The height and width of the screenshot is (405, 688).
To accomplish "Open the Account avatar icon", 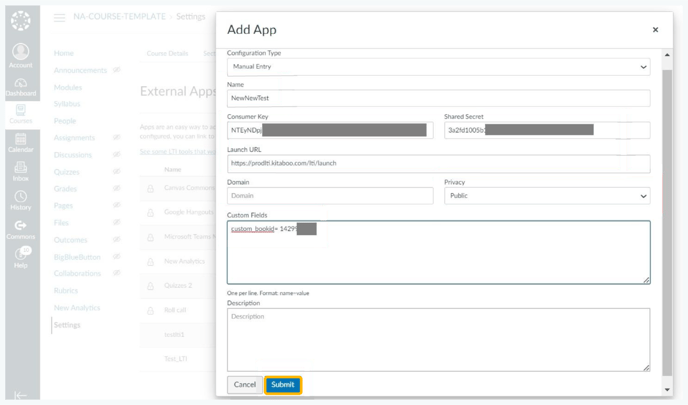I will (x=21, y=51).
